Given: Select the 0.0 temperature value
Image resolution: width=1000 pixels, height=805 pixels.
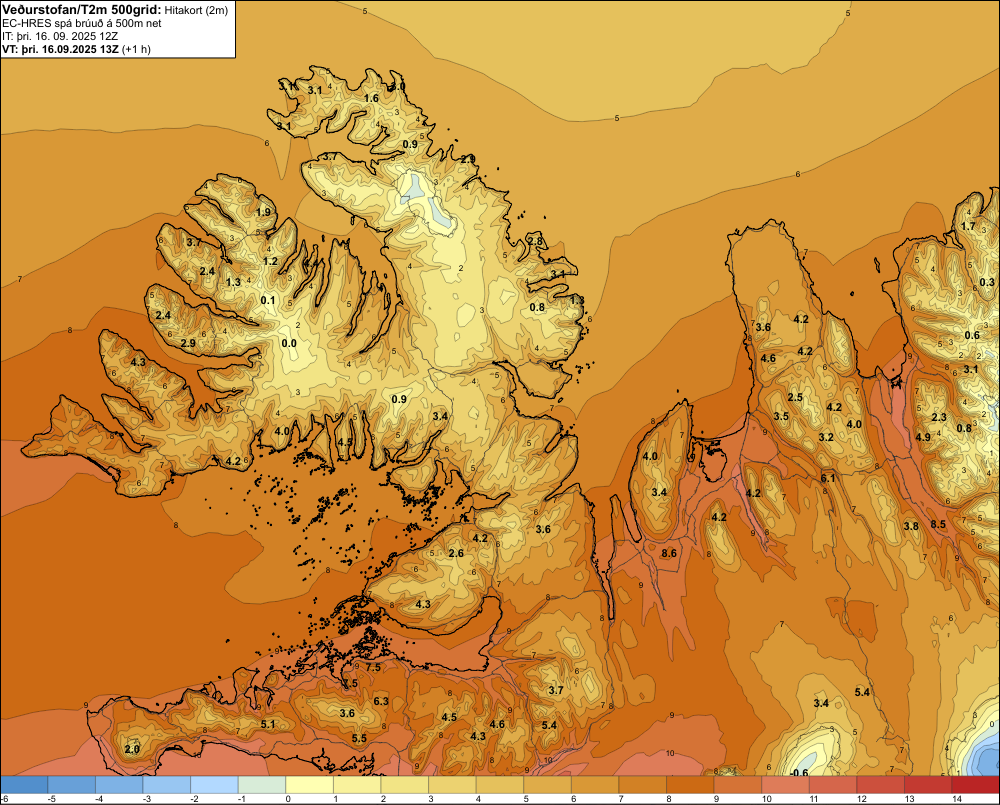Looking at the screenshot, I should pos(289,343).
